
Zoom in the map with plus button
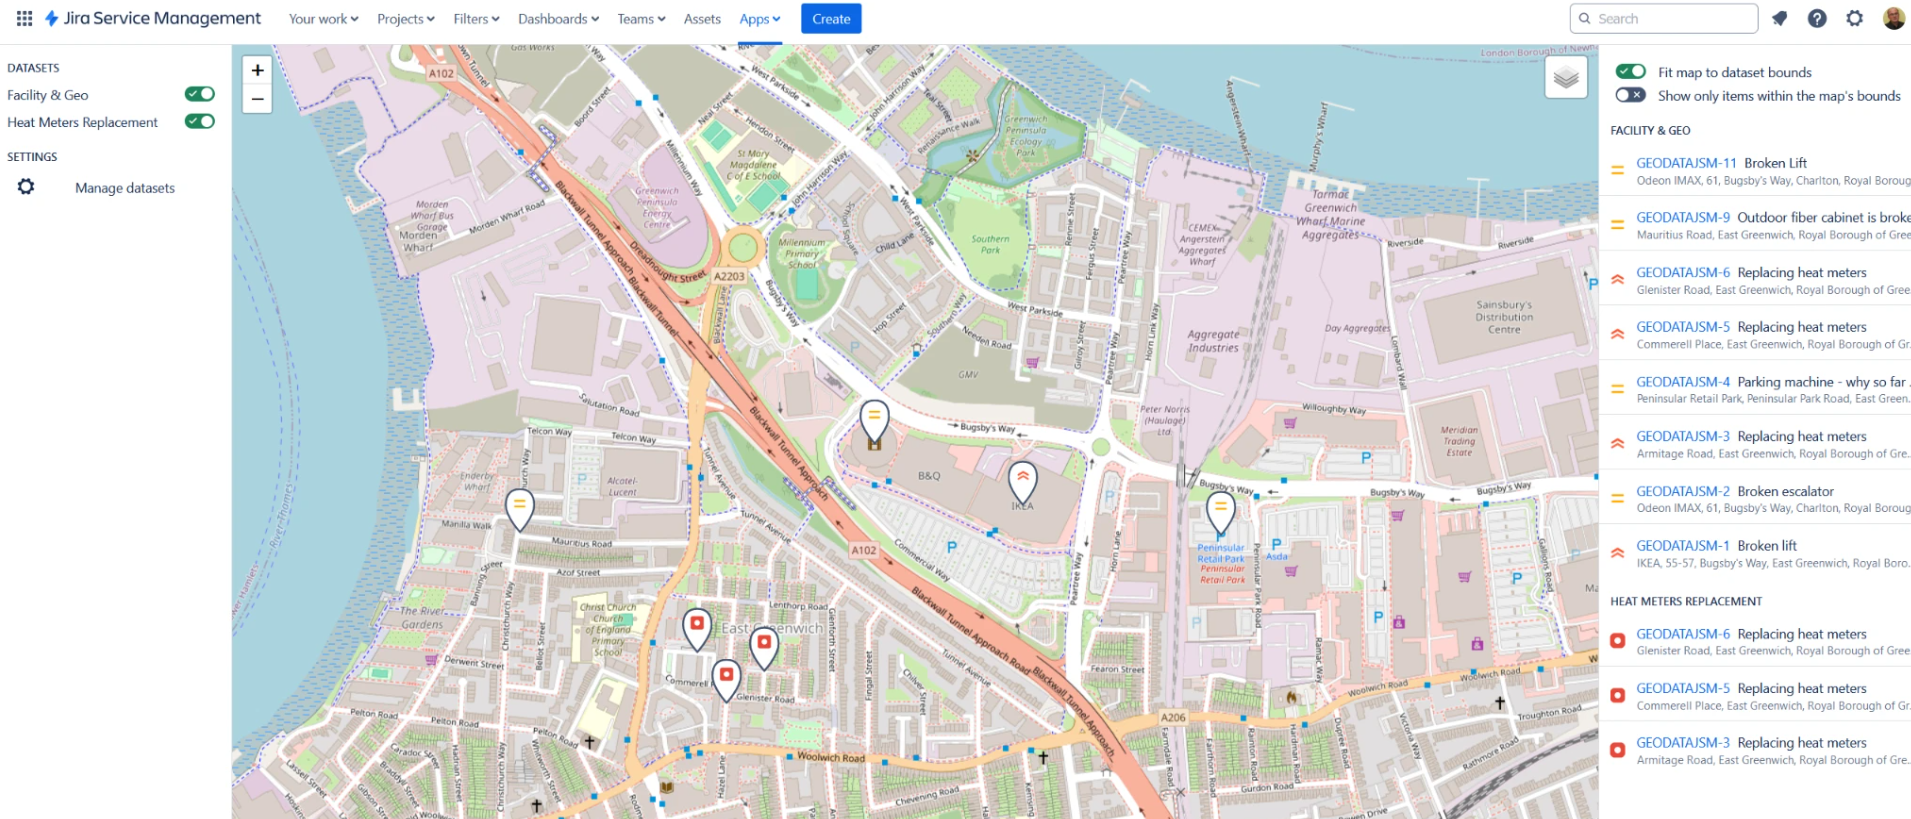pos(257,70)
